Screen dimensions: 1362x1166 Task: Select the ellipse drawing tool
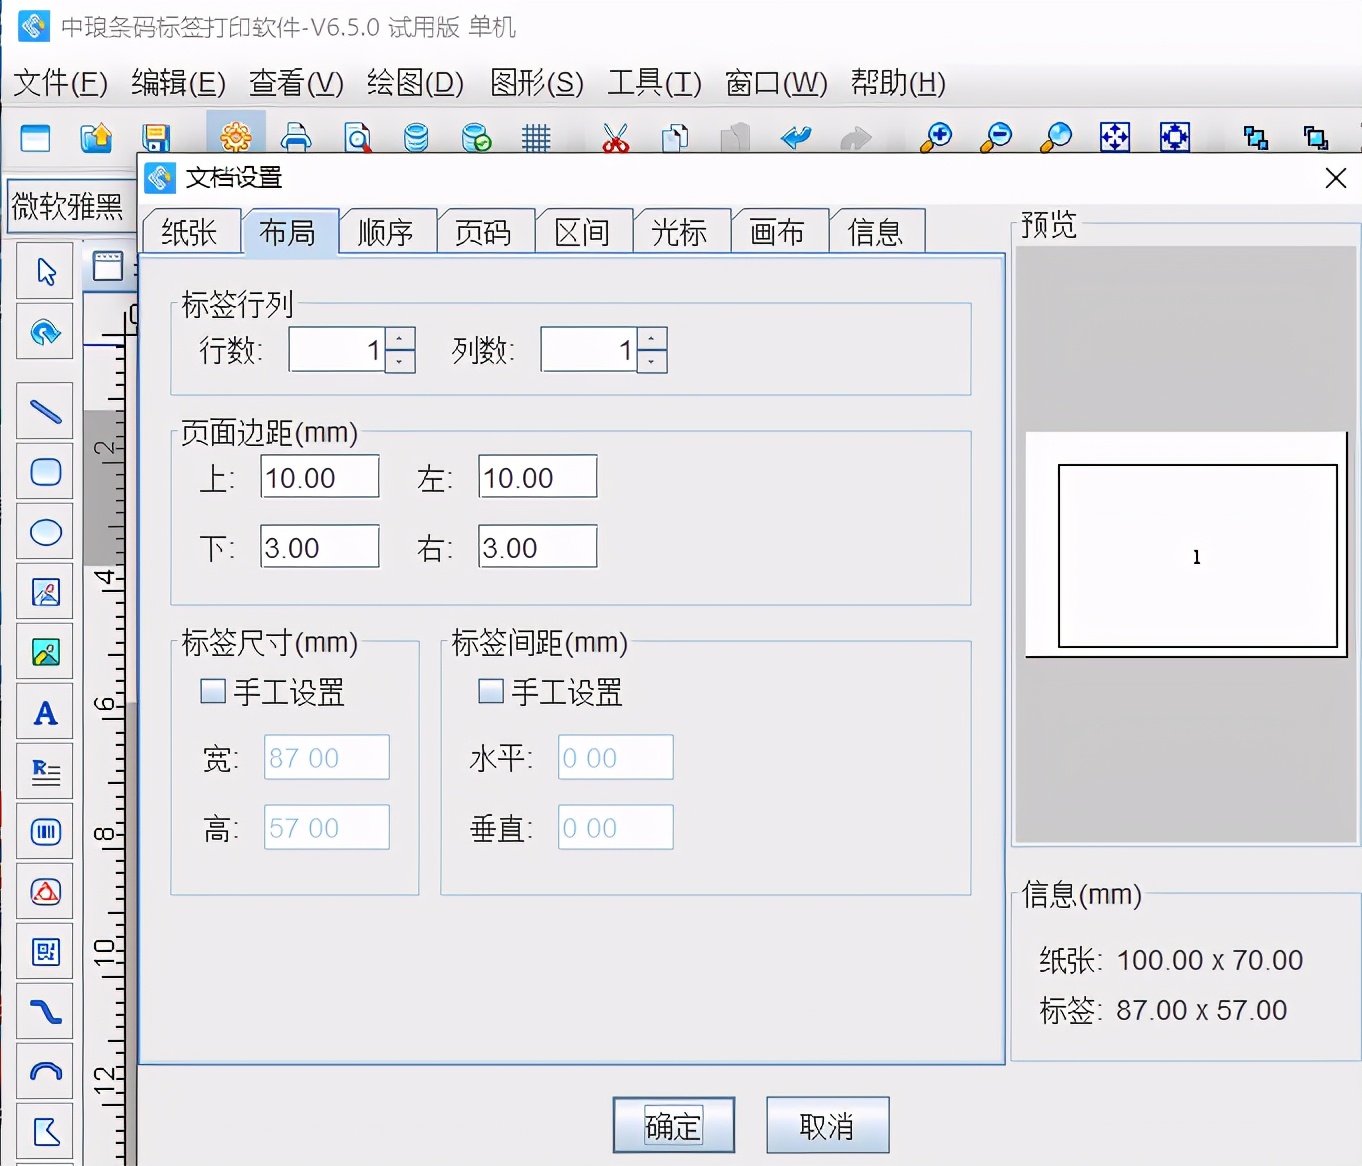pos(45,532)
